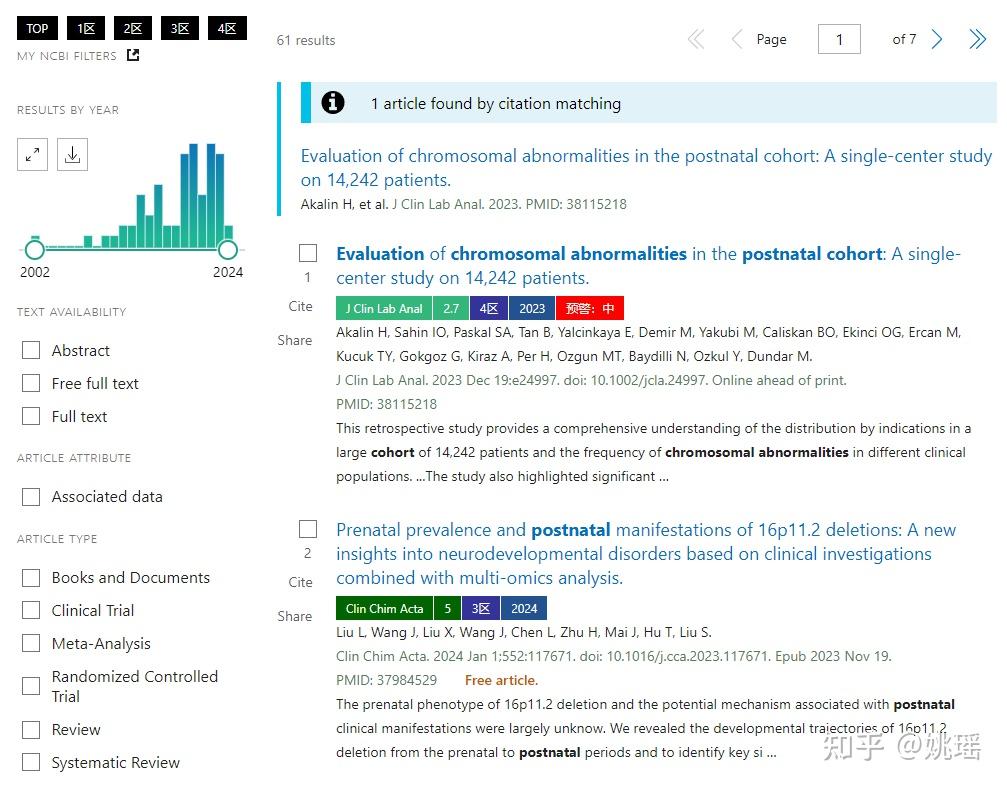The width and height of the screenshot is (1007, 787).
Task: Grab the 2002 year slider handle
Action: pos(34,250)
